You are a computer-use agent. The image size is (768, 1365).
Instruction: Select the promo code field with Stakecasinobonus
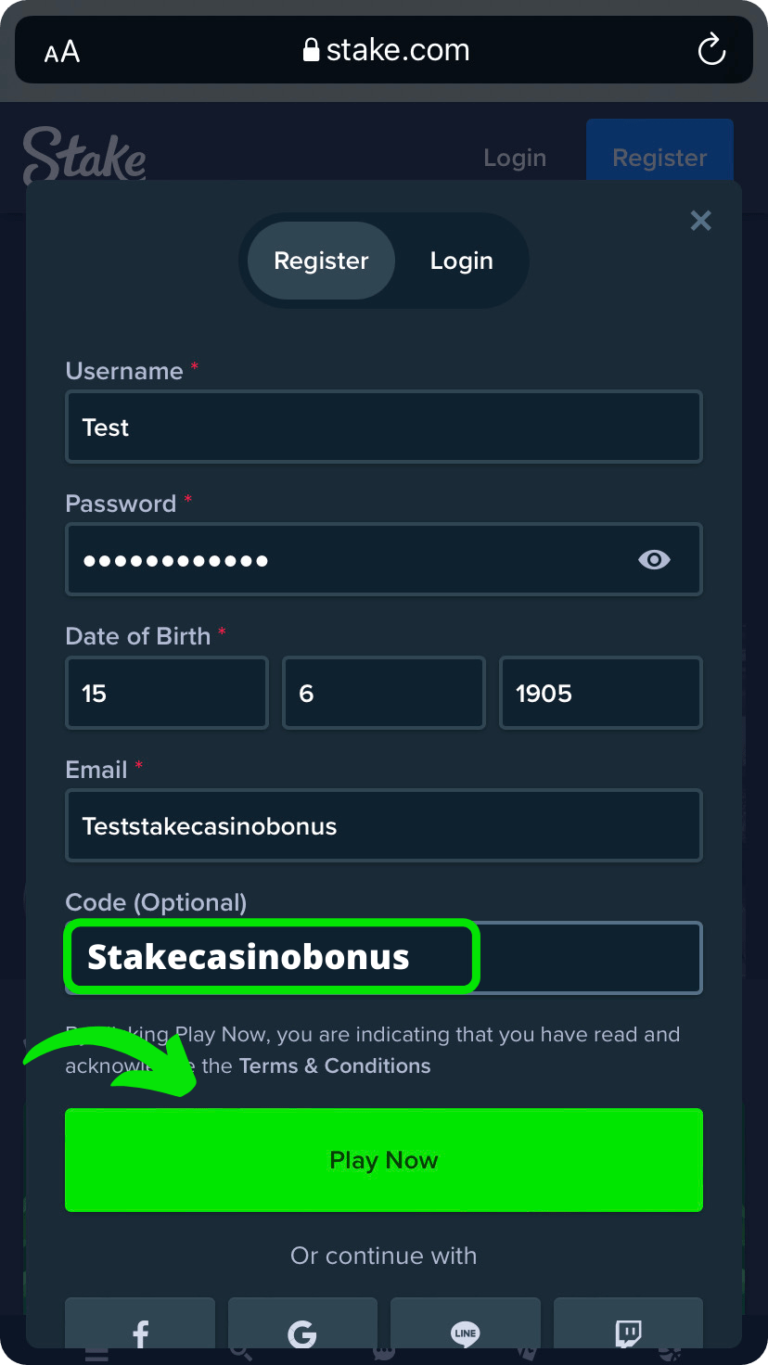point(270,957)
